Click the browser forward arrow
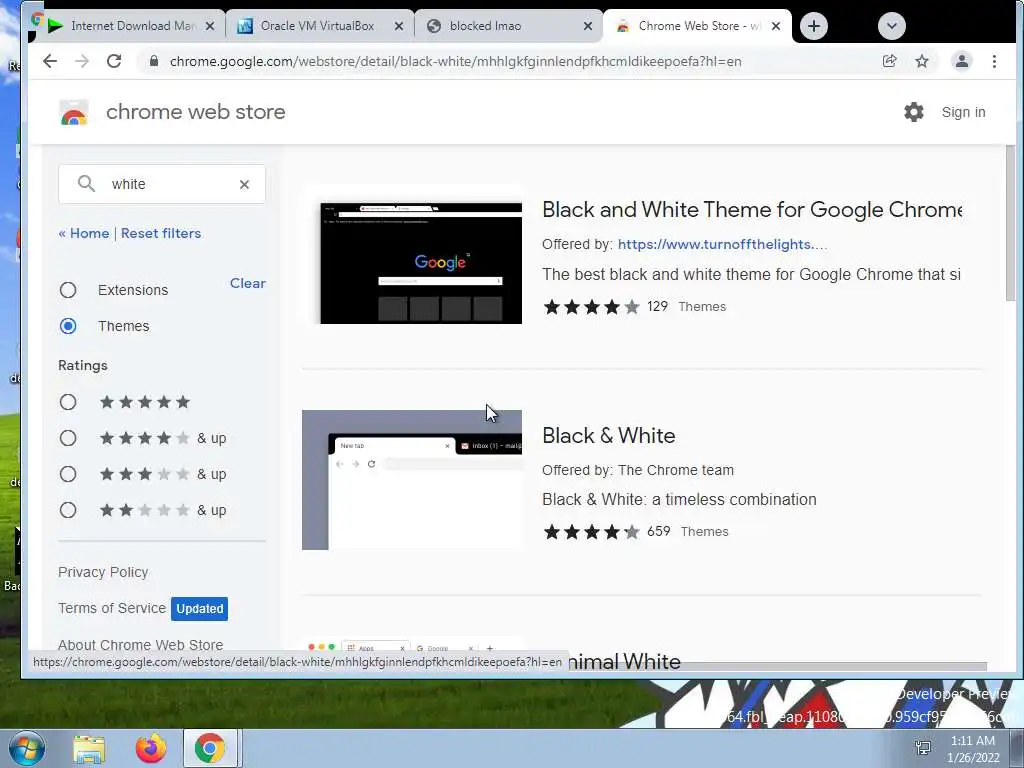This screenshot has width=1024, height=768. 82,61
